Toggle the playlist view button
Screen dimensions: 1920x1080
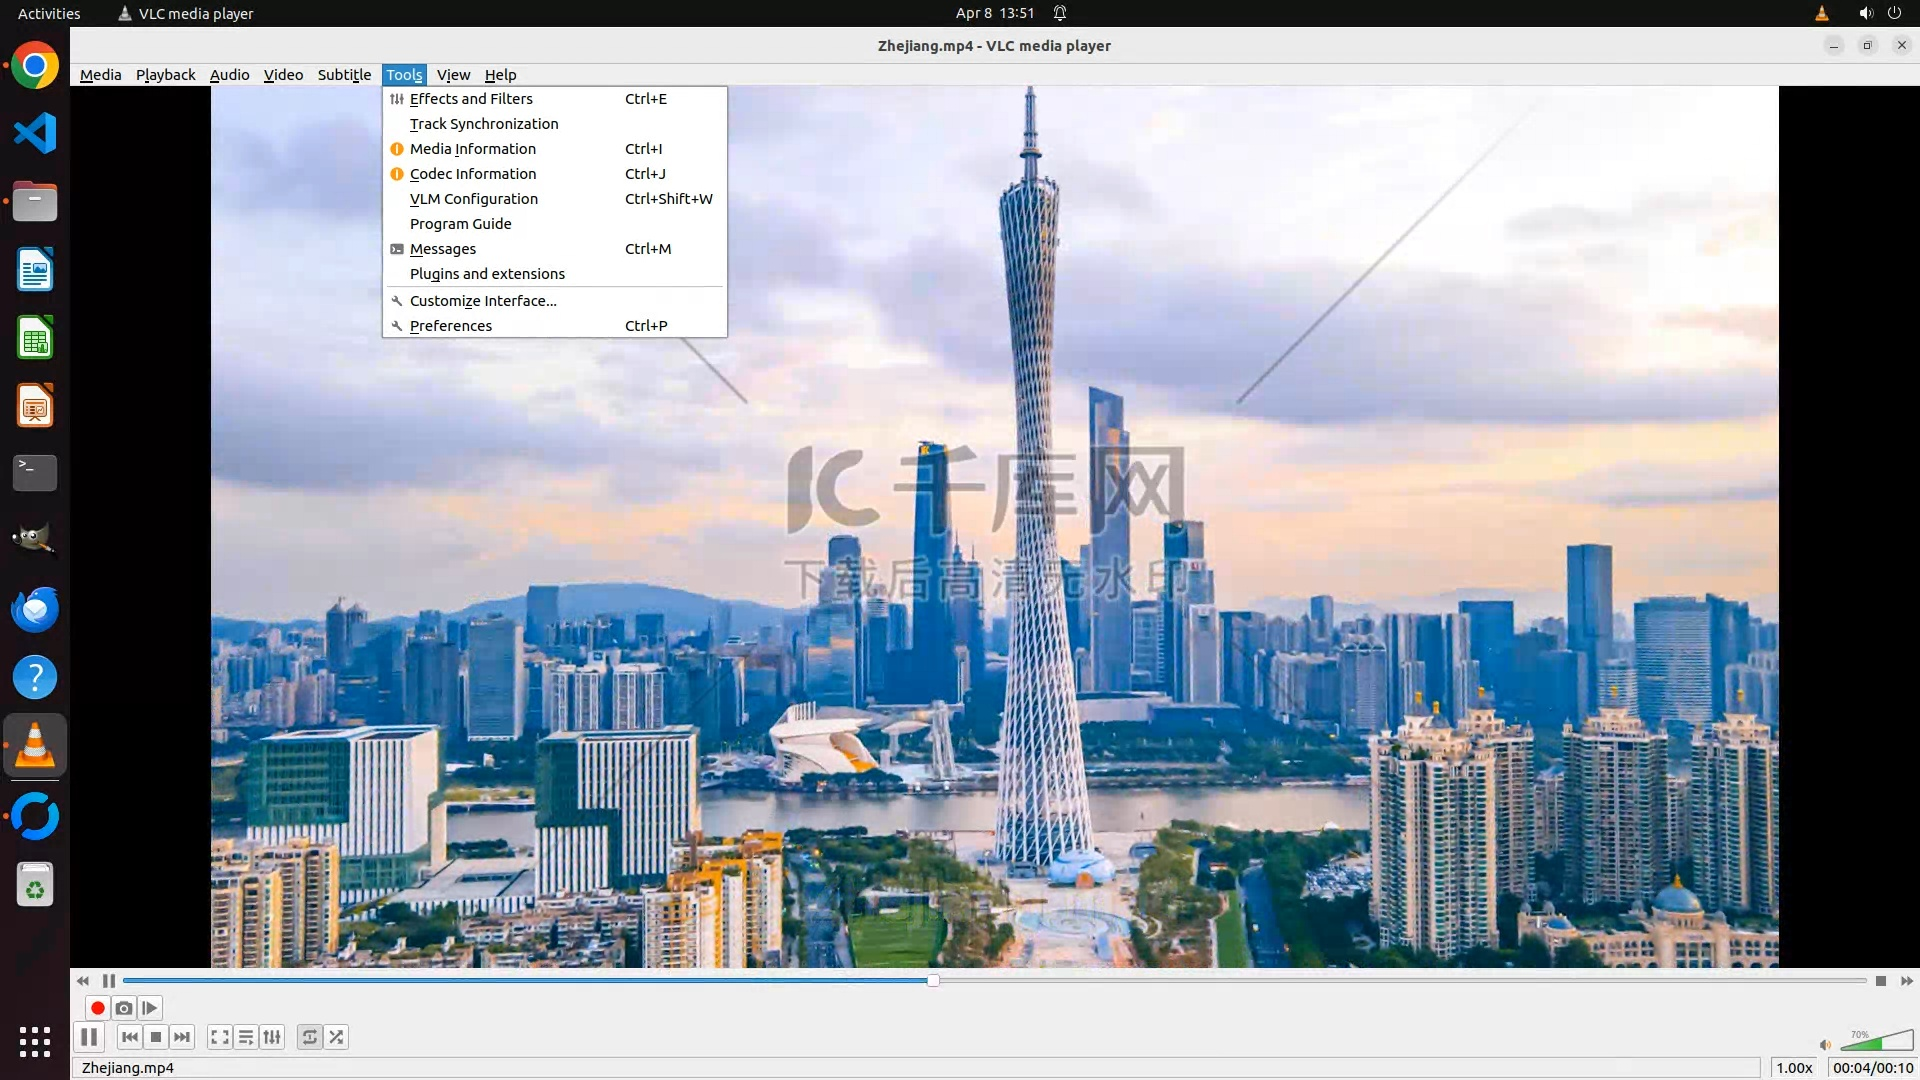(x=246, y=1037)
